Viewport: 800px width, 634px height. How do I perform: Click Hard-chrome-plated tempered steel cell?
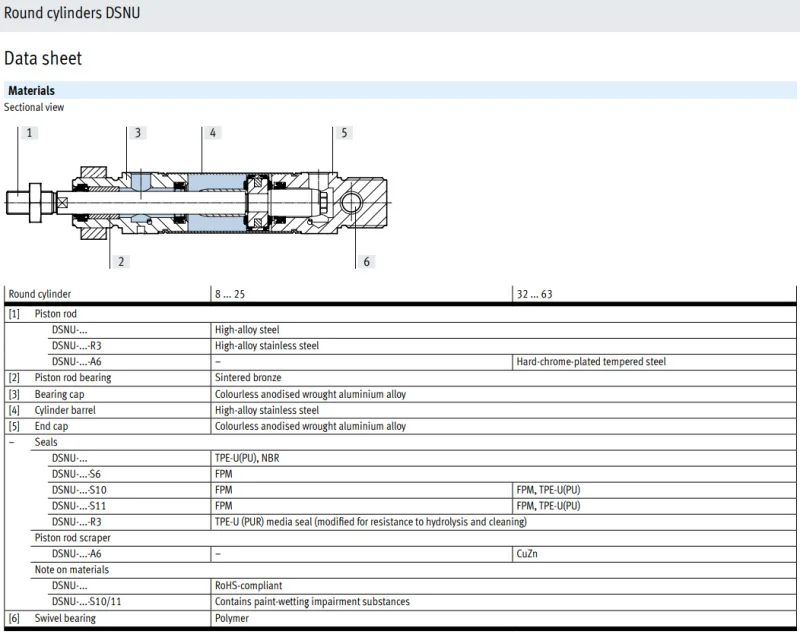tap(591, 361)
